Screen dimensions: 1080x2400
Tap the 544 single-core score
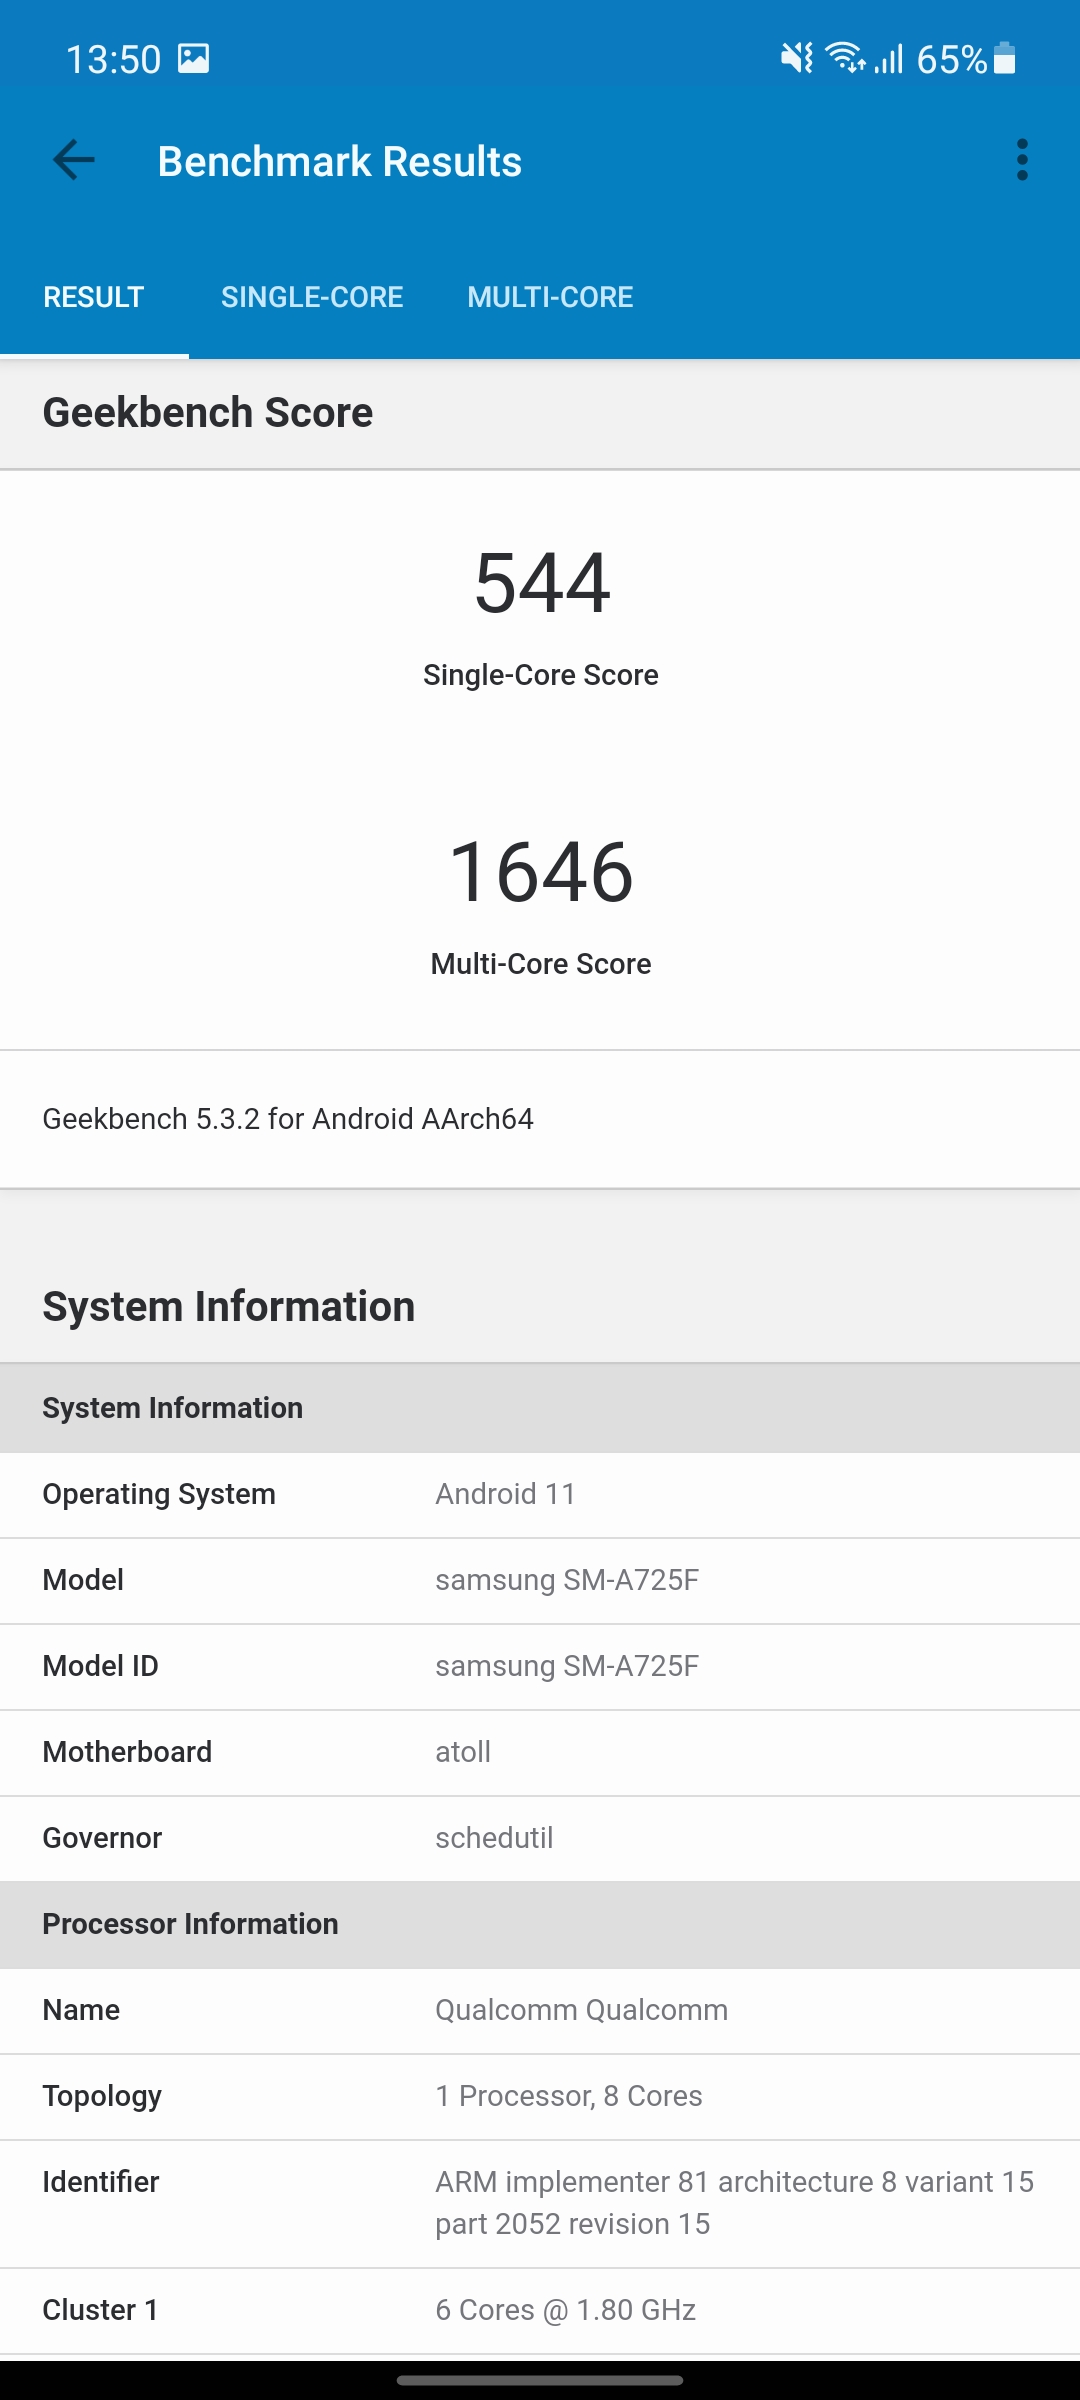coord(541,584)
